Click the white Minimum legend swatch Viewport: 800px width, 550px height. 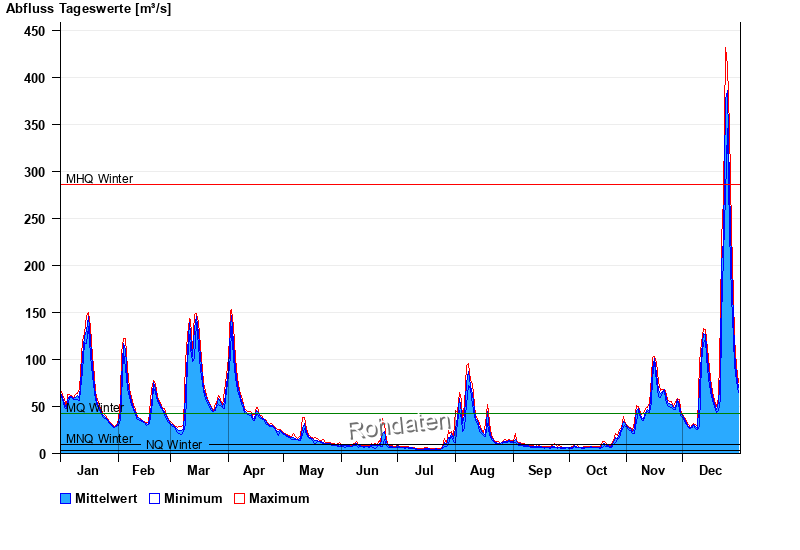(x=154, y=498)
